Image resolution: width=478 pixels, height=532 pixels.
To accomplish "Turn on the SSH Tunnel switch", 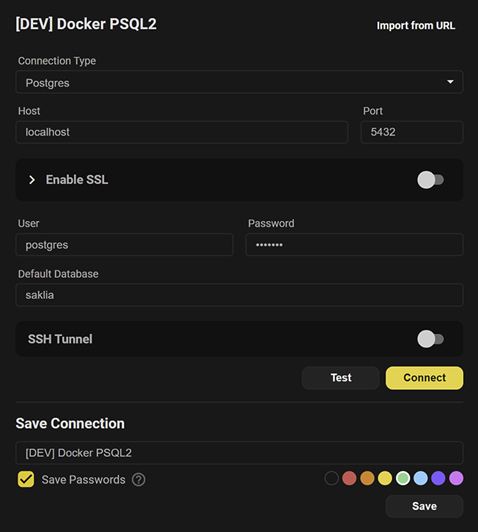I will pos(430,339).
